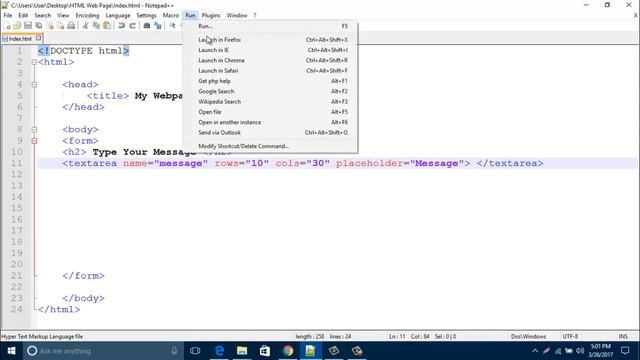Open the ? help menu
Viewport: 640px width, 360px height.
(x=255, y=15)
